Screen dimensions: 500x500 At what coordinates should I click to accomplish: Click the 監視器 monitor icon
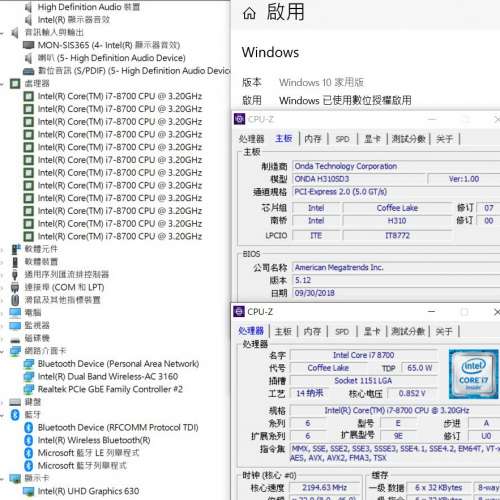coord(15,325)
